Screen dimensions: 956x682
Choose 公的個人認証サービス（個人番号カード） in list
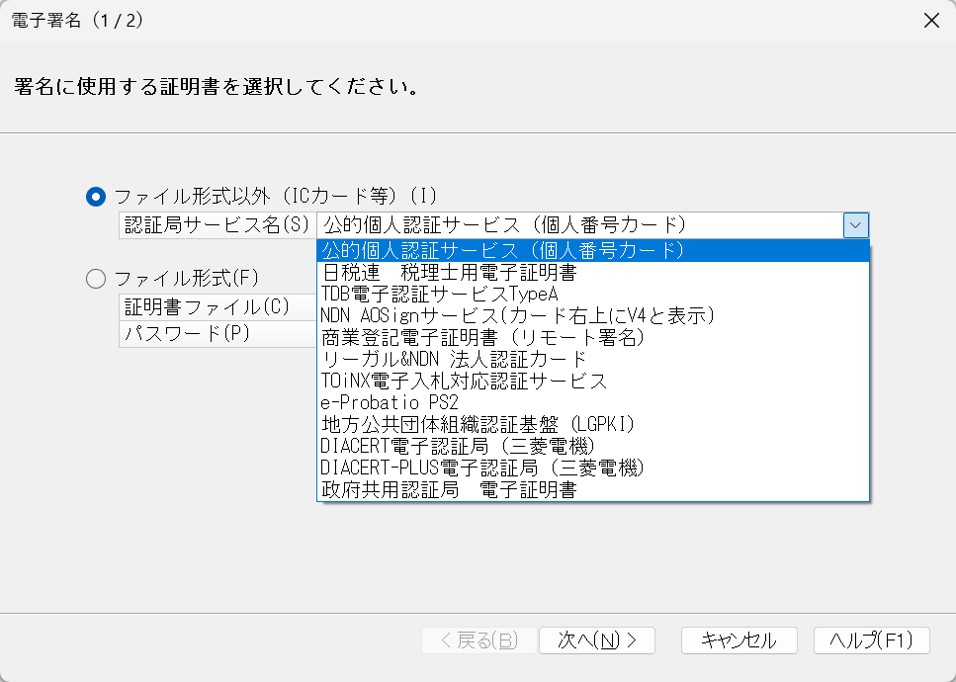(593, 250)
